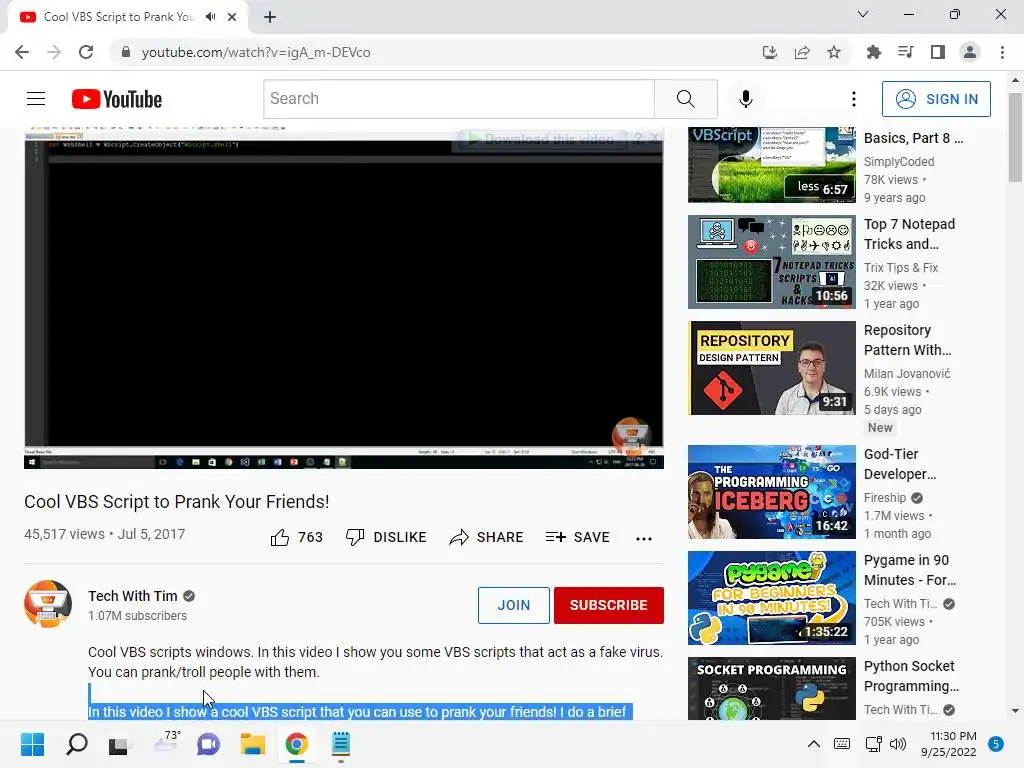Open the Top 7 Notepad Tricks thumbnail
1024x768 pixels.
pos(772,262)
